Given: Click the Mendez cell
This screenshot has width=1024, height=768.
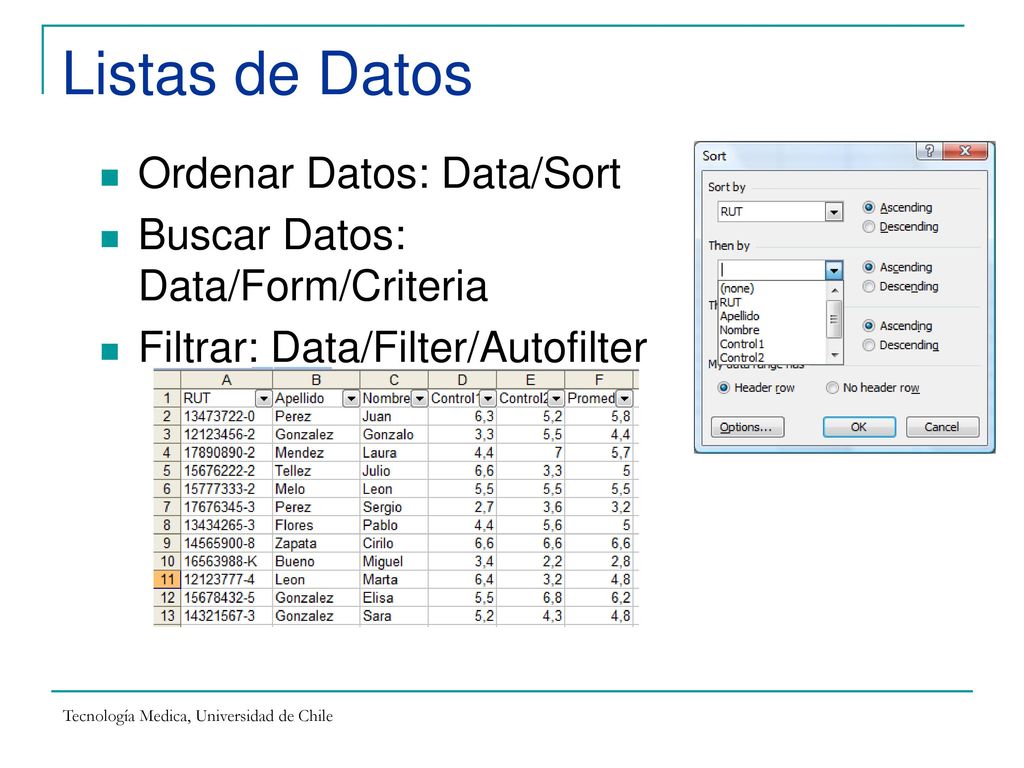Looking at the screenshot, I should coord(316,453).
